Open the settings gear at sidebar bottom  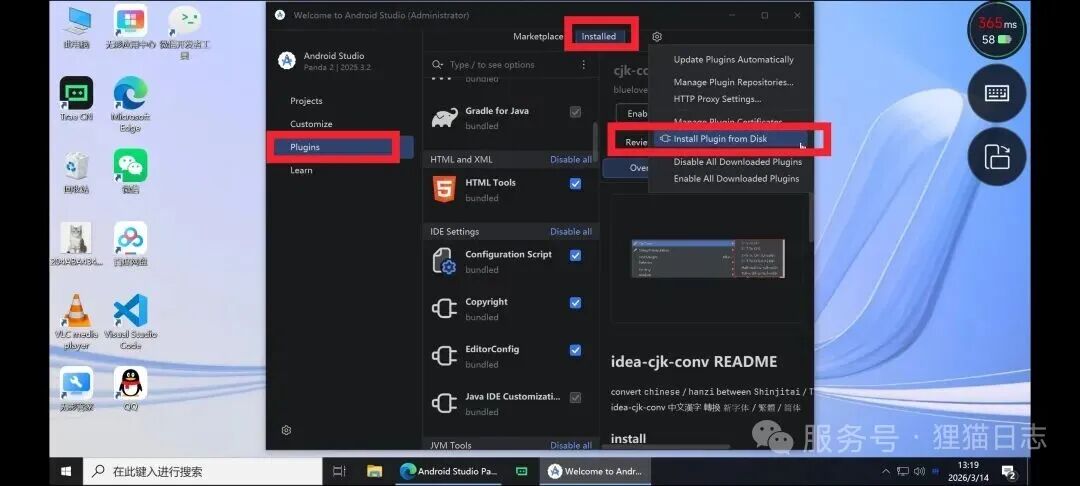[287, 430]
